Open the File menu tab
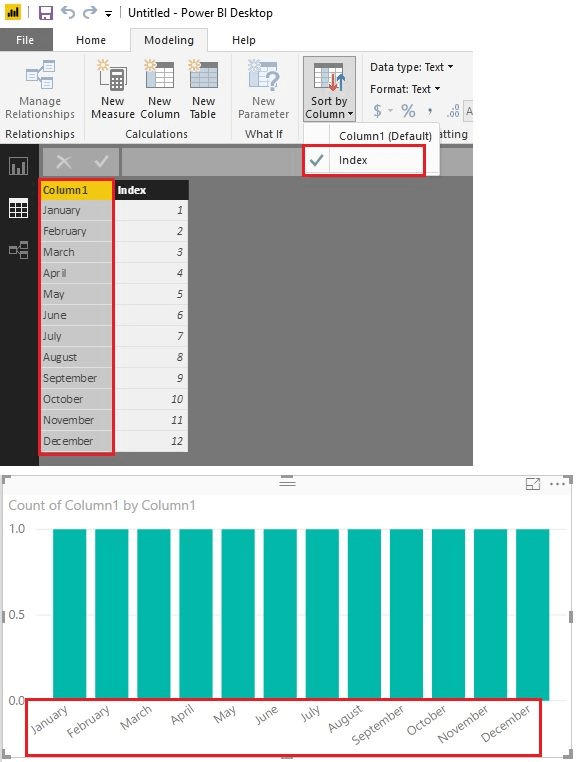 [x=25, y=40]
